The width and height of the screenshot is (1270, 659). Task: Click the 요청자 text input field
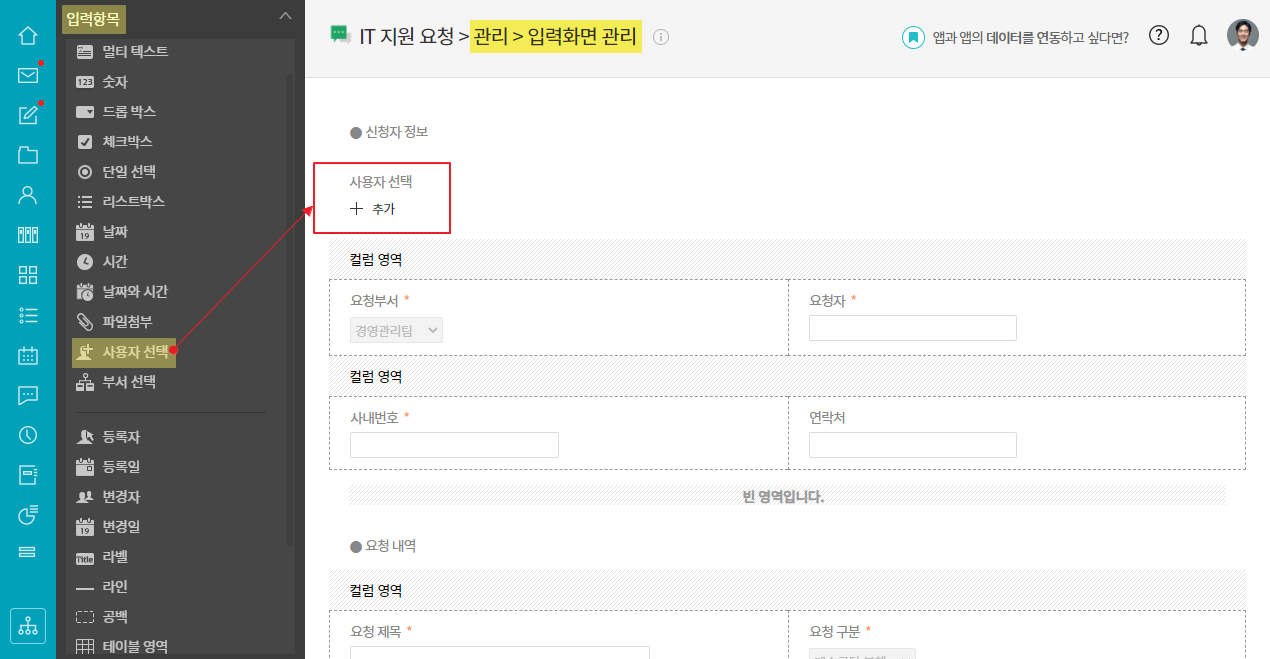pyautogui.click(x=912, y=328)
